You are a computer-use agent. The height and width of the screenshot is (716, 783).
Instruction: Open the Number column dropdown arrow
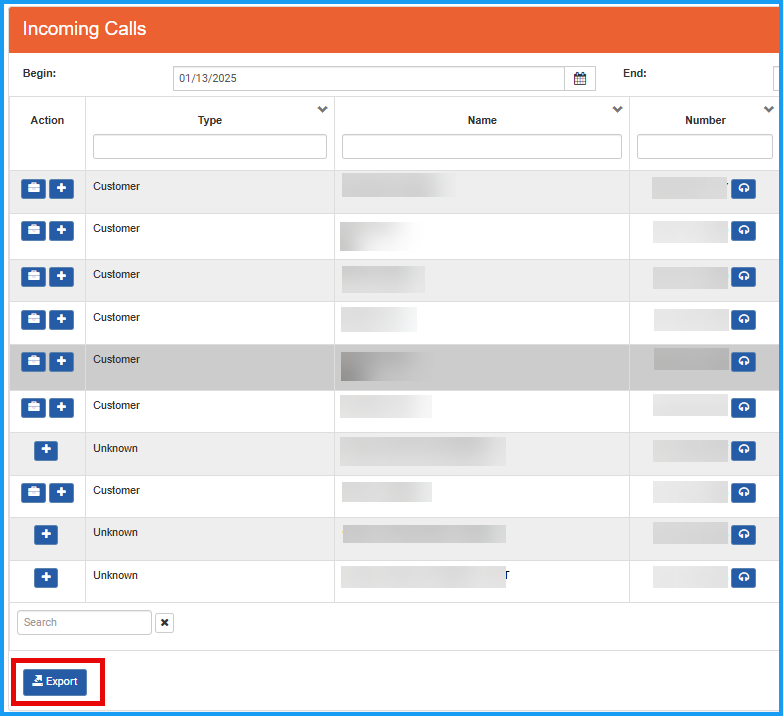tap(768, 109)
